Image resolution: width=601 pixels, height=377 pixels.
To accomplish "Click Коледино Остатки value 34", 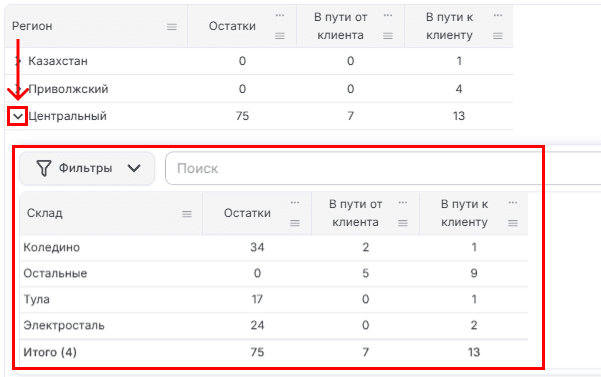I will point(257,248).
